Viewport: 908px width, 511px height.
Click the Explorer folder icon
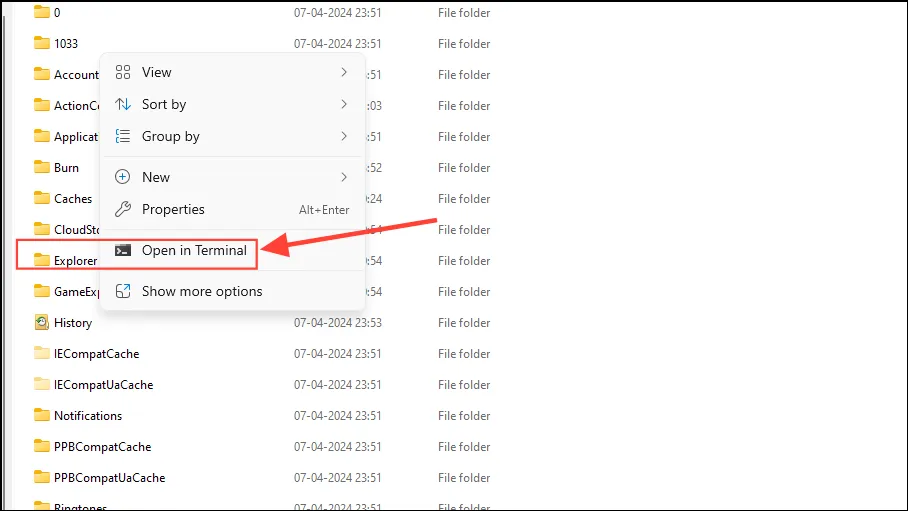pyautogui.click(x=42, y=260)
